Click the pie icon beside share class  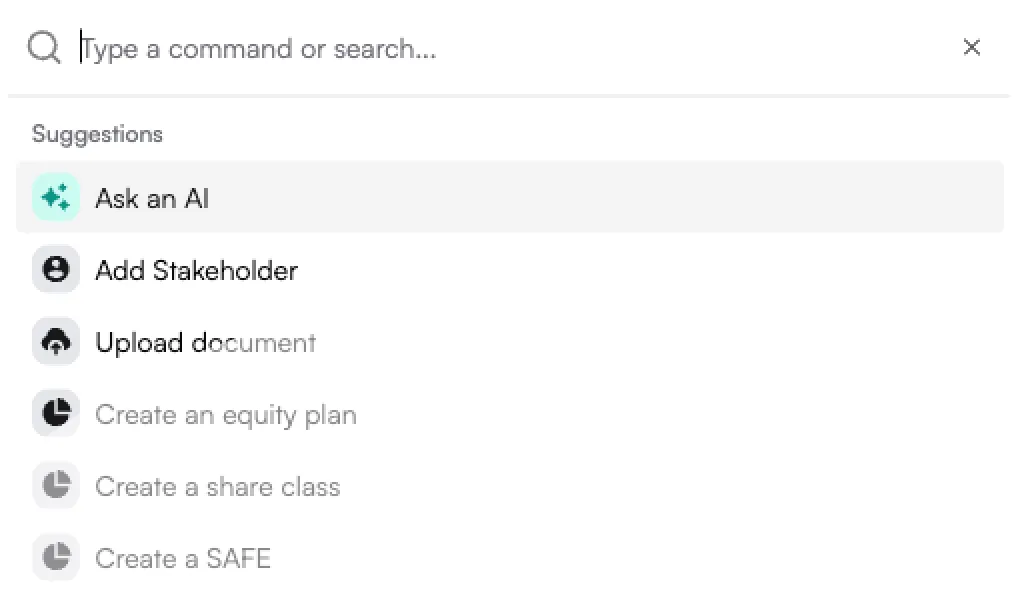(56, 486)
